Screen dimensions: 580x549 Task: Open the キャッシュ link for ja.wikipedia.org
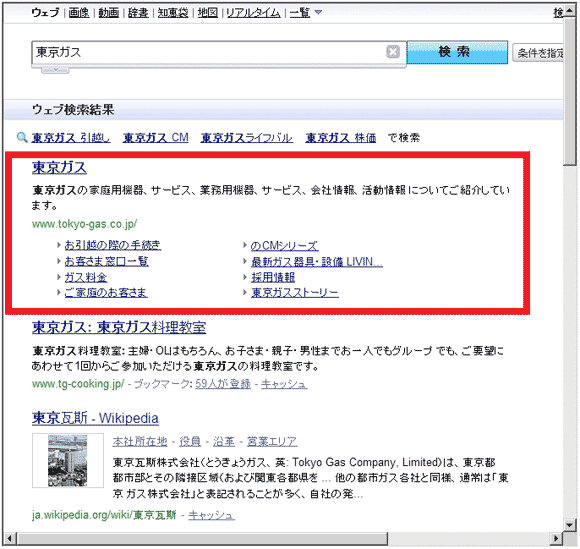pyautogui.click(x=211, y=515)
